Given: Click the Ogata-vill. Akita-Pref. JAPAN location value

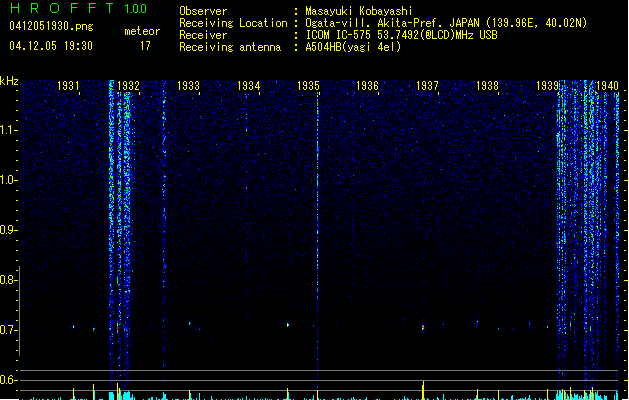Looking at the screenshot, I should (x=446, y=23).
